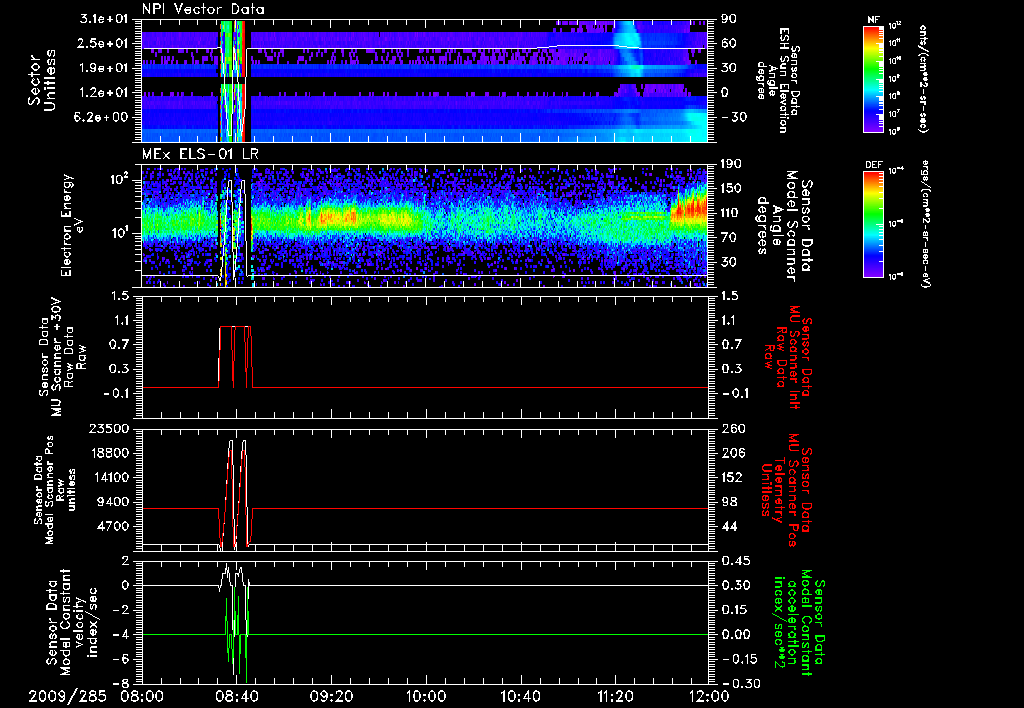This screenshot has height=708, width=1024.
Task: Click the green 'Model Constant acceleration' axis label
Action: click(x=799, y=622)
